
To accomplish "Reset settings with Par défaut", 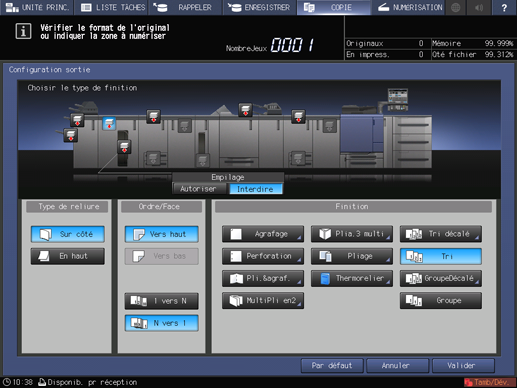I will tap(332, 366).
